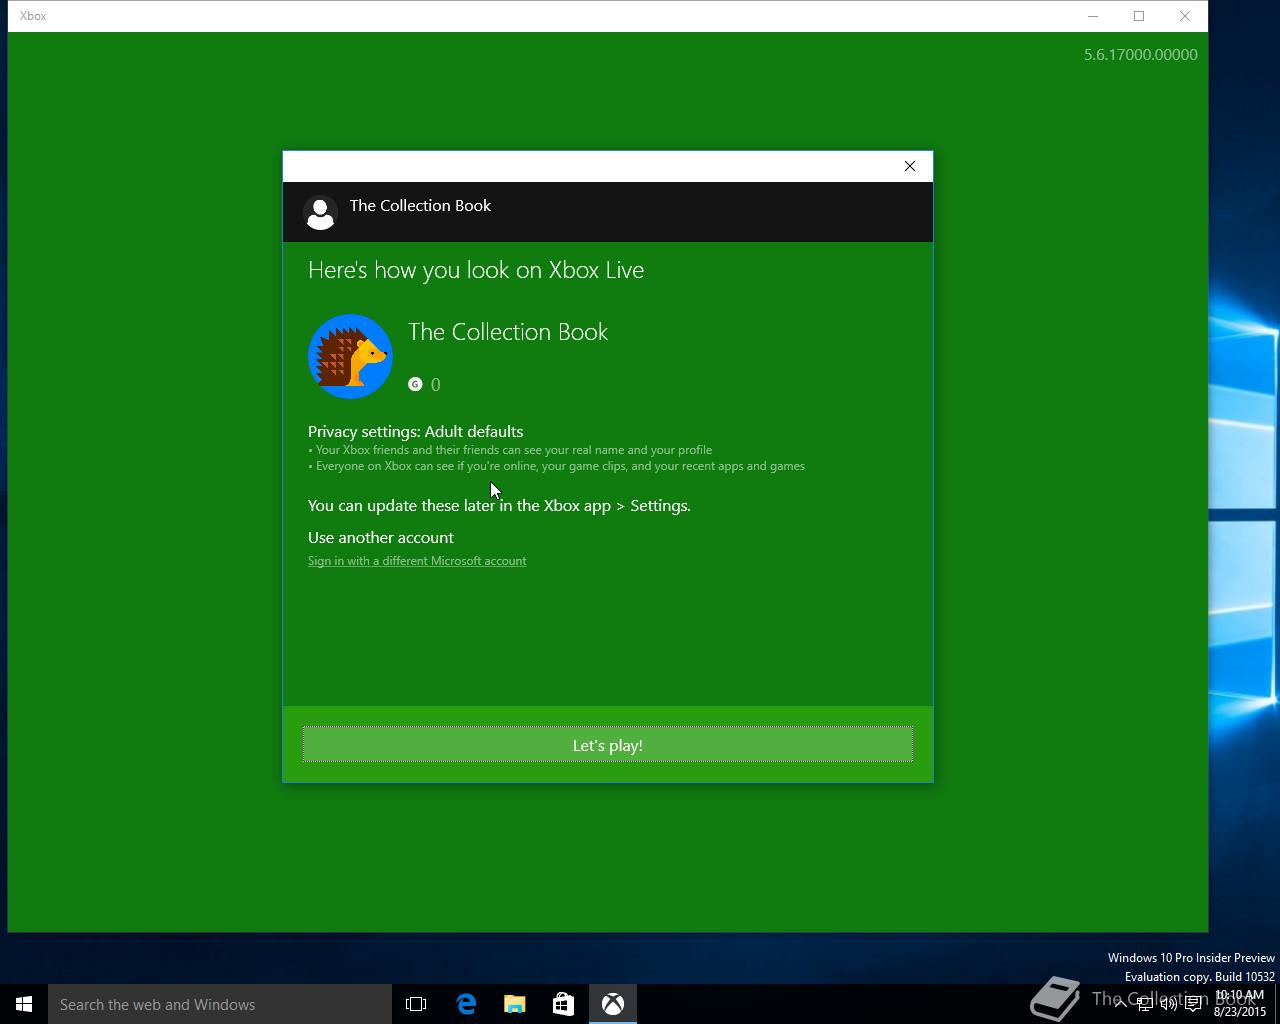Click the Use another account heading
The image size is (1280, 1024).
click(381, 537)
